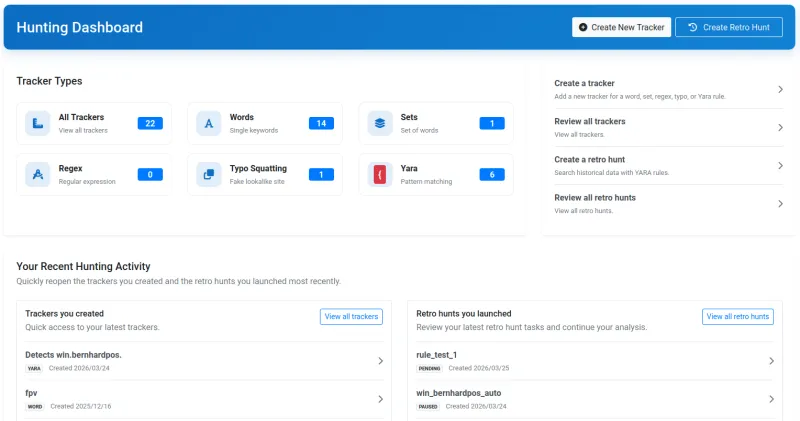Expand the Create a tracker chevron
Image resolution: width=800 pixels, height=421 pixels.
pyautogui.click(x=780, y=89)
